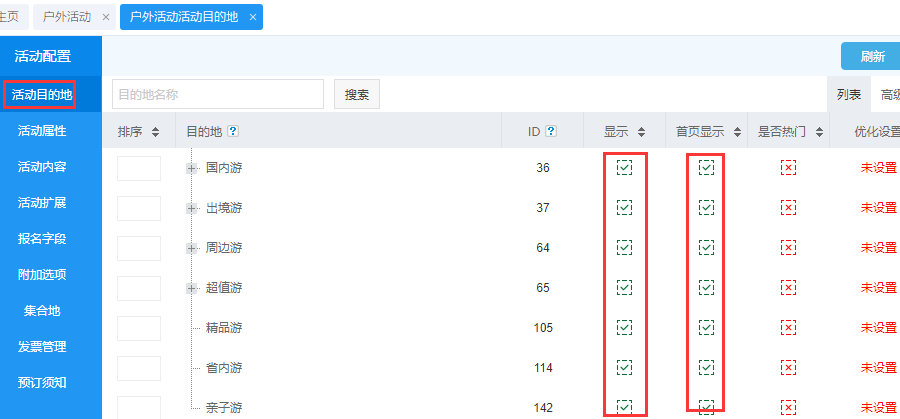Sort by 是否热门 column arrows
900x419 pixels.
[x=817, y=132]
